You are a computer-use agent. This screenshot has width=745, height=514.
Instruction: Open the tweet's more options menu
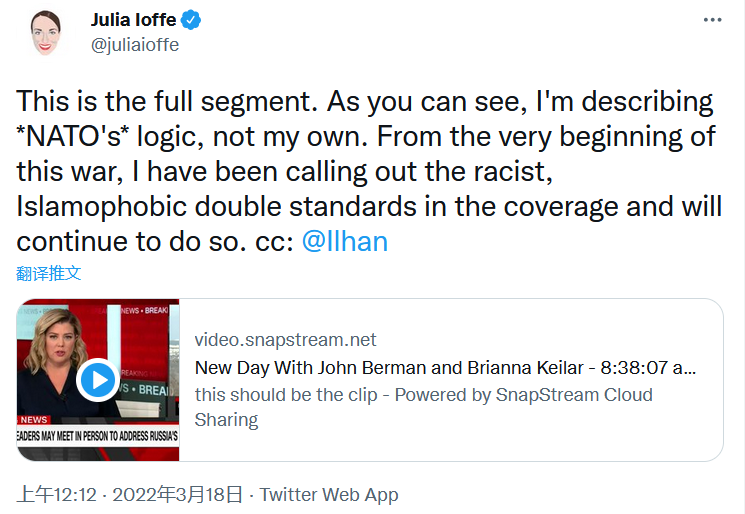point(712,20)
